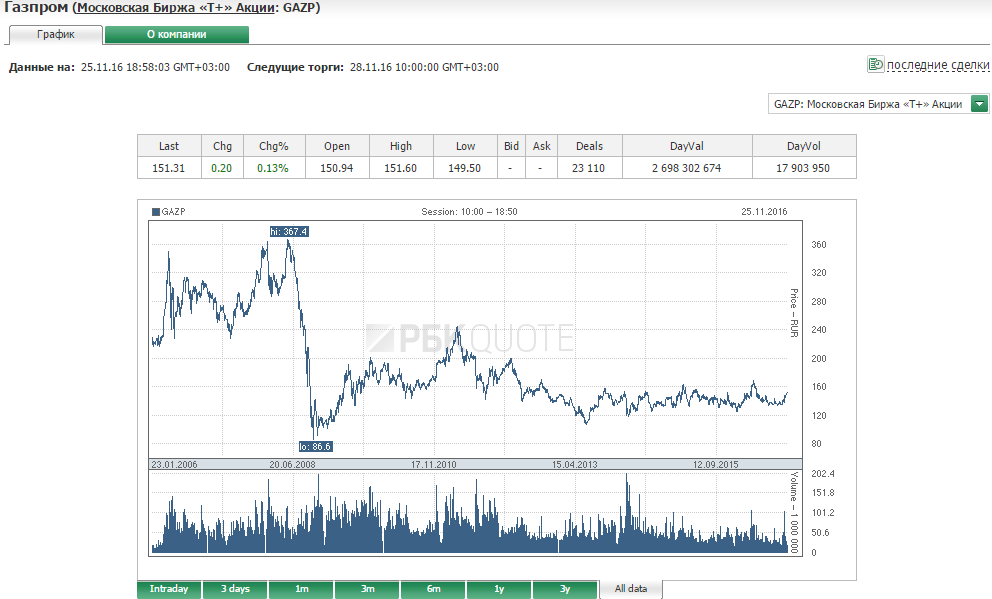Image resolution: width=992 pixels, height=599 pixels.
Task: Switch the chart to 1m period
Action: [302, 589]
